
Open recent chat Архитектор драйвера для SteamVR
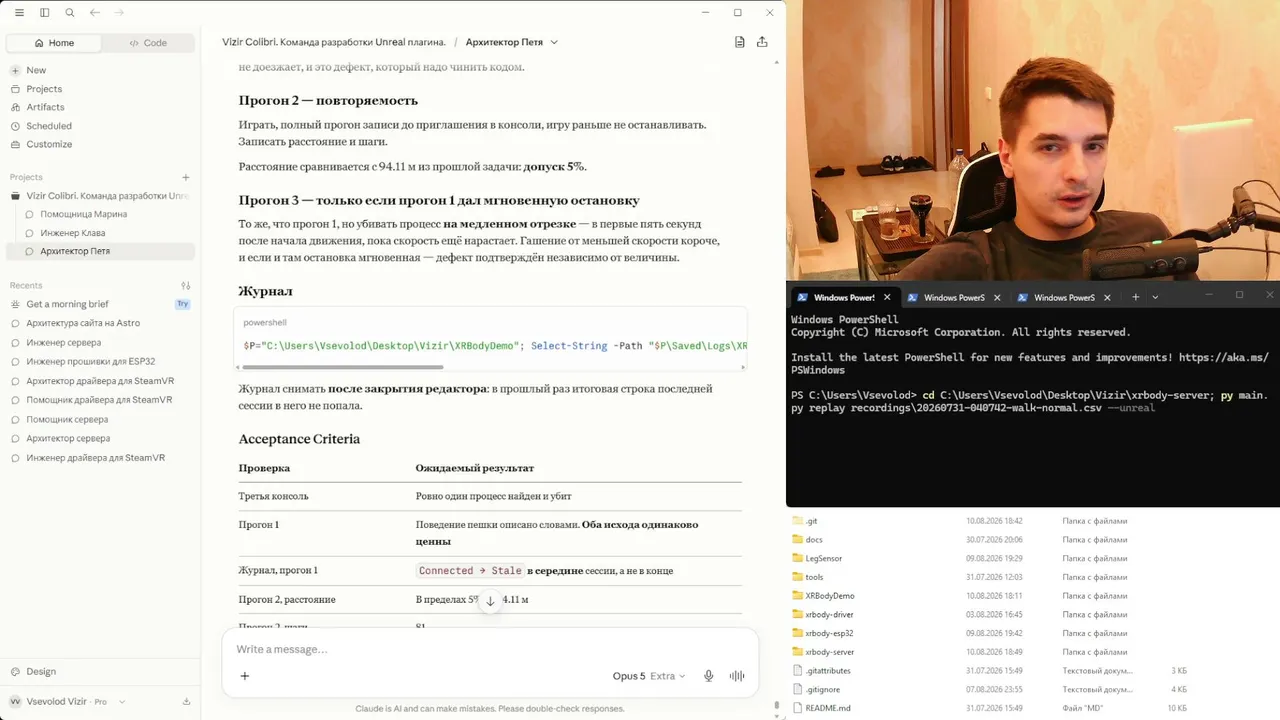(x=100, y=380)
